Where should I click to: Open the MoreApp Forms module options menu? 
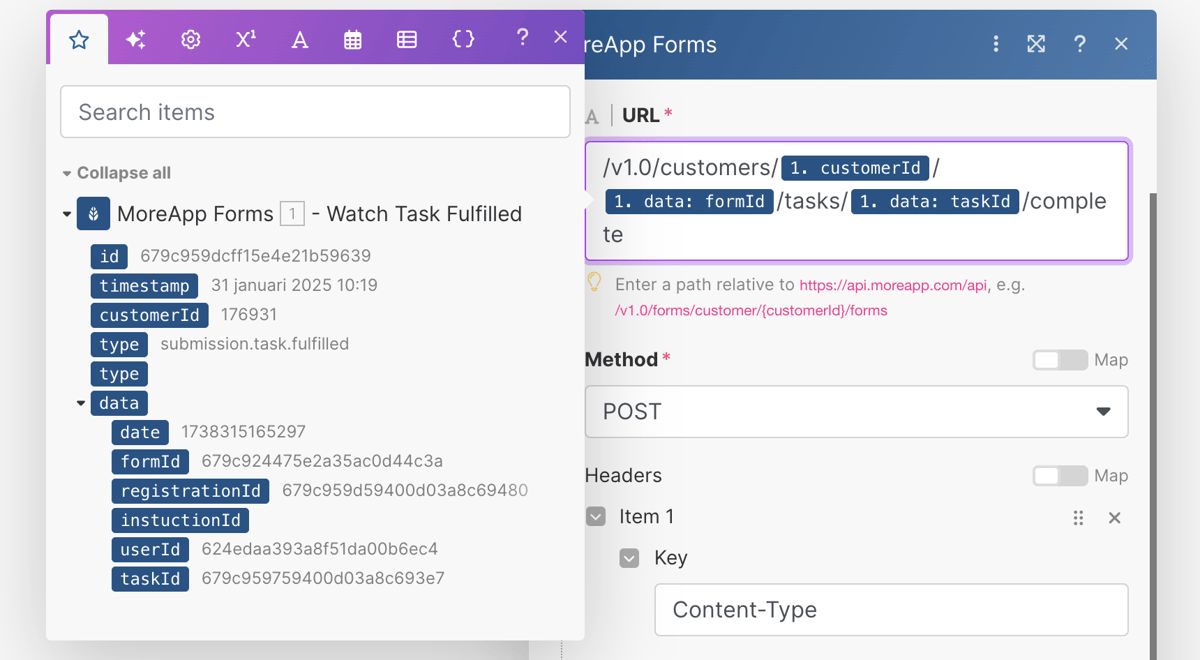(x=995, y=44)
